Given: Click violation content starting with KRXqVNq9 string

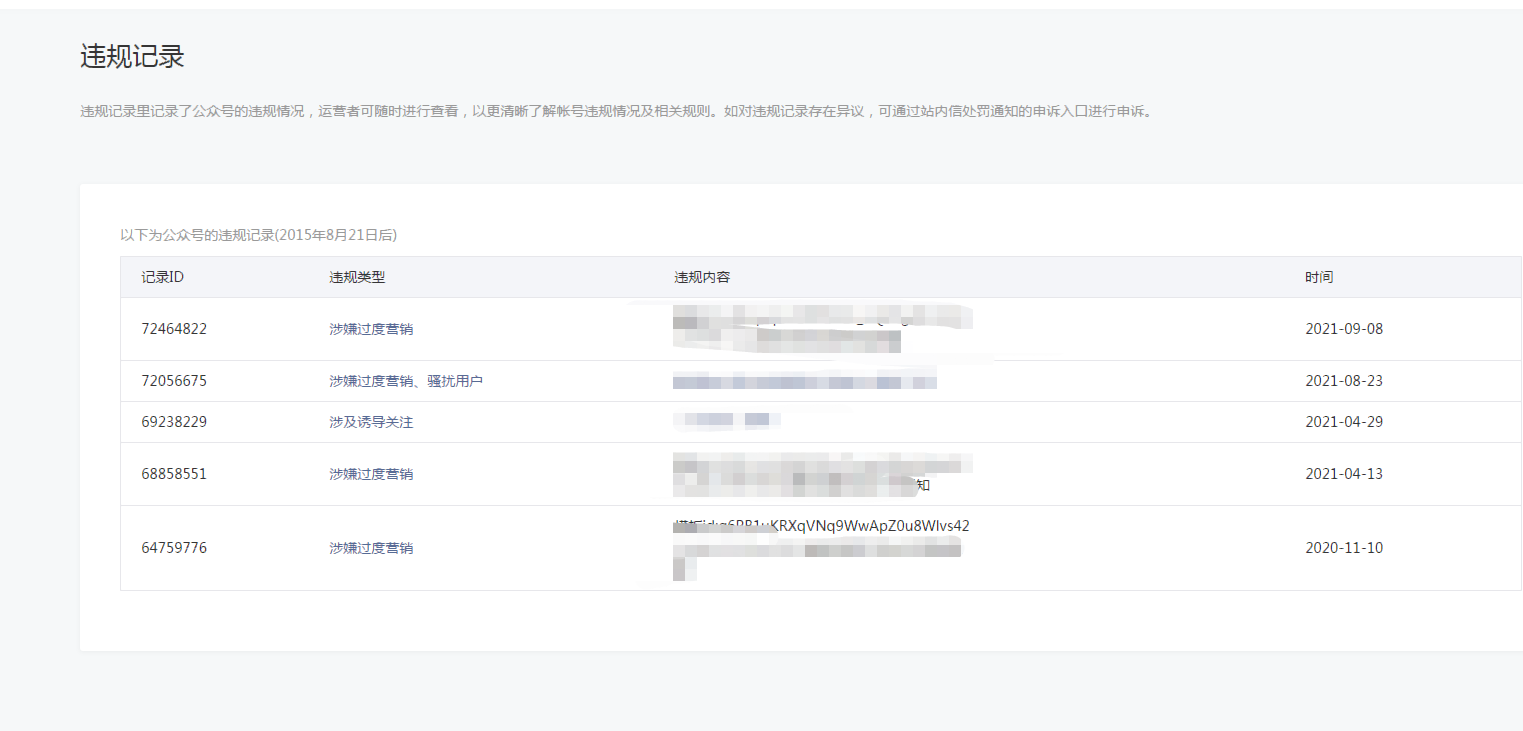Looking at the screenshot, I should (x=822, y=527).
